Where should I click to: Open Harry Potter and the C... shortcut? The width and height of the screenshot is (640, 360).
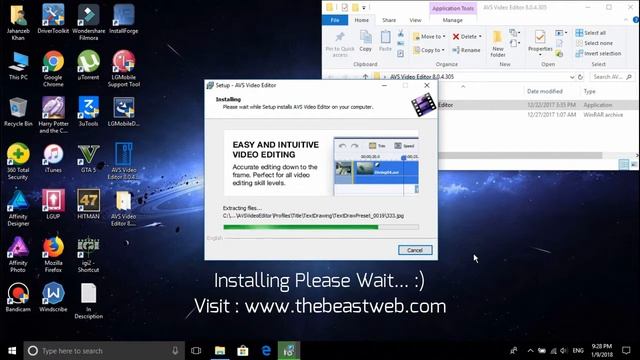click(53, 116)
